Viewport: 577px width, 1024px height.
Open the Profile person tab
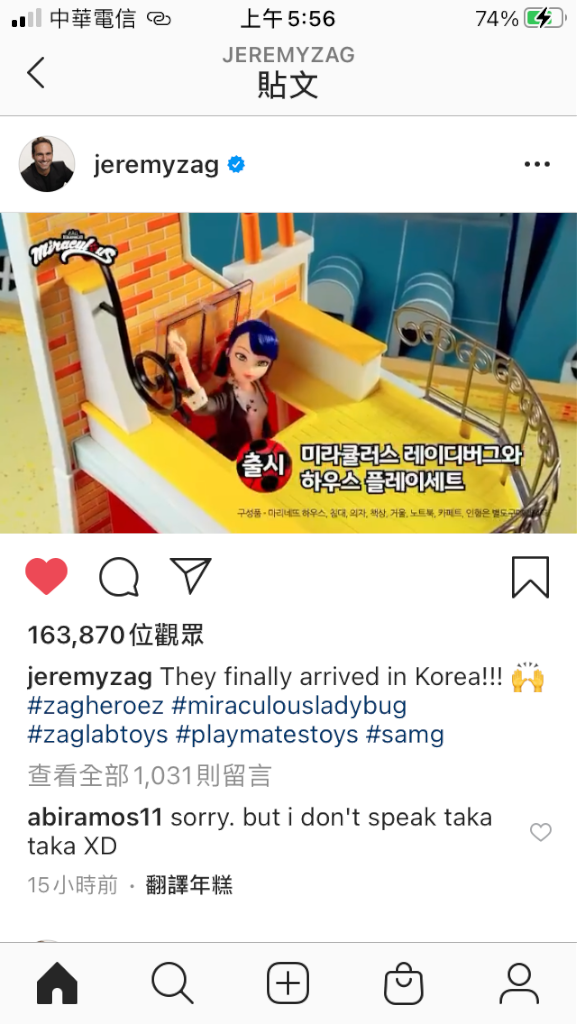click(x=519, y=983)
